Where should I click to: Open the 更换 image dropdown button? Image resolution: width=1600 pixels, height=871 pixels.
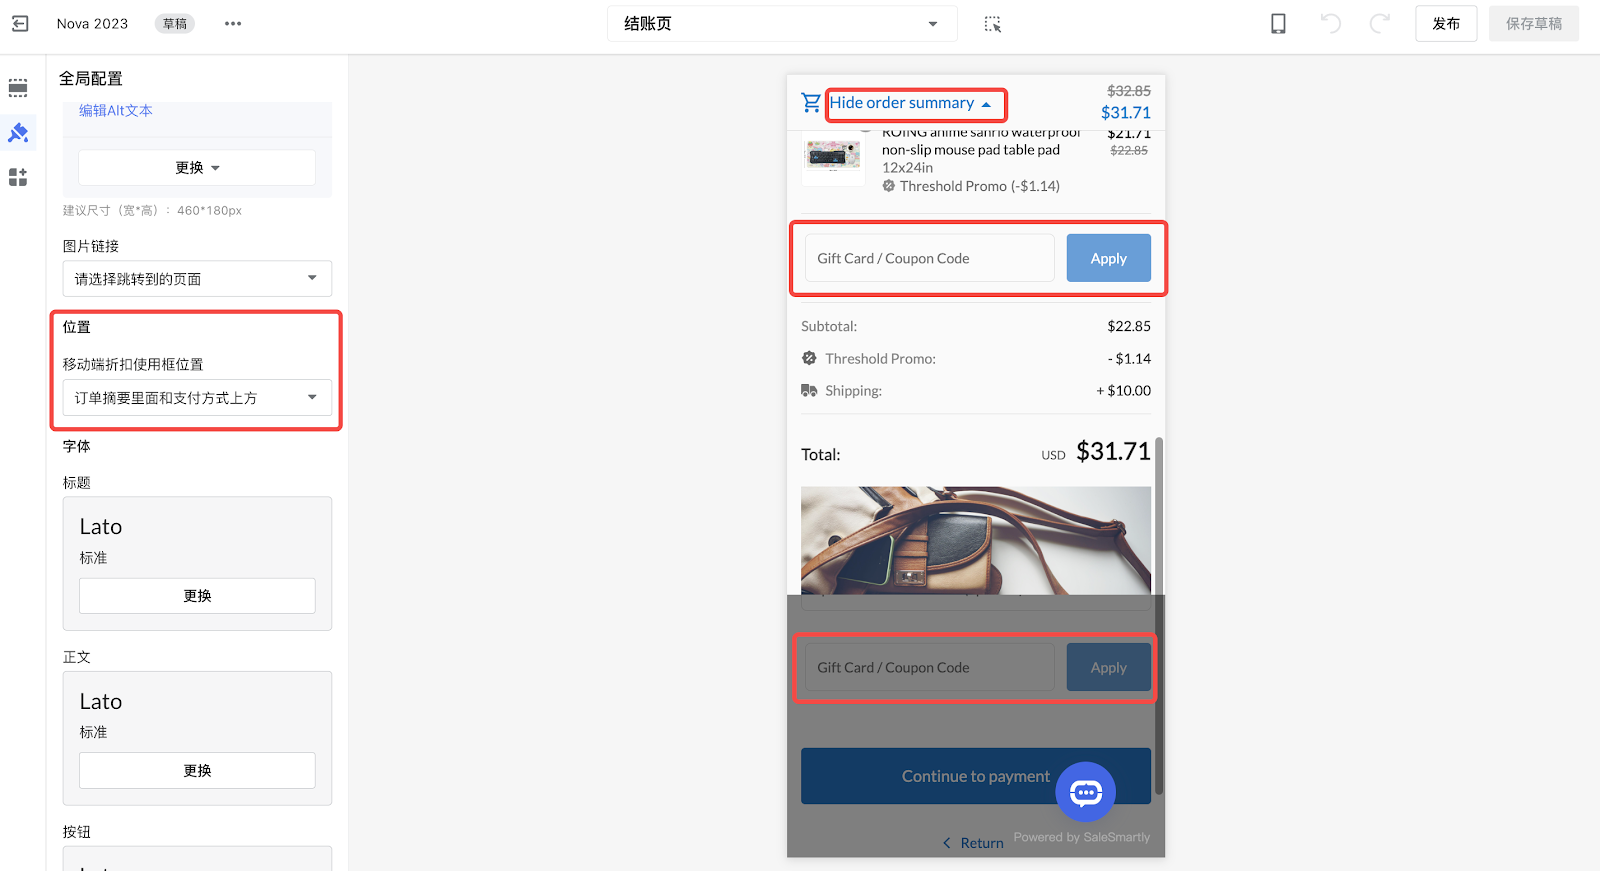(197, 168)
